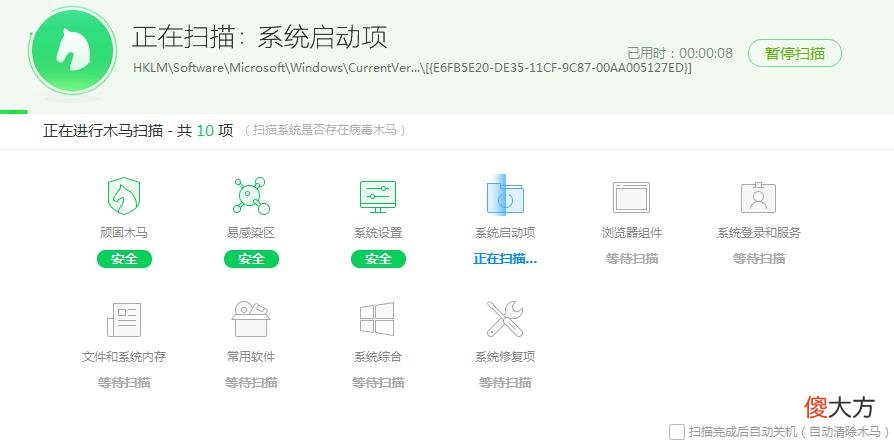Click the 正在扫描：系统启动项 heading
Viewport: 894px width, 445px height.
[260, 37]
